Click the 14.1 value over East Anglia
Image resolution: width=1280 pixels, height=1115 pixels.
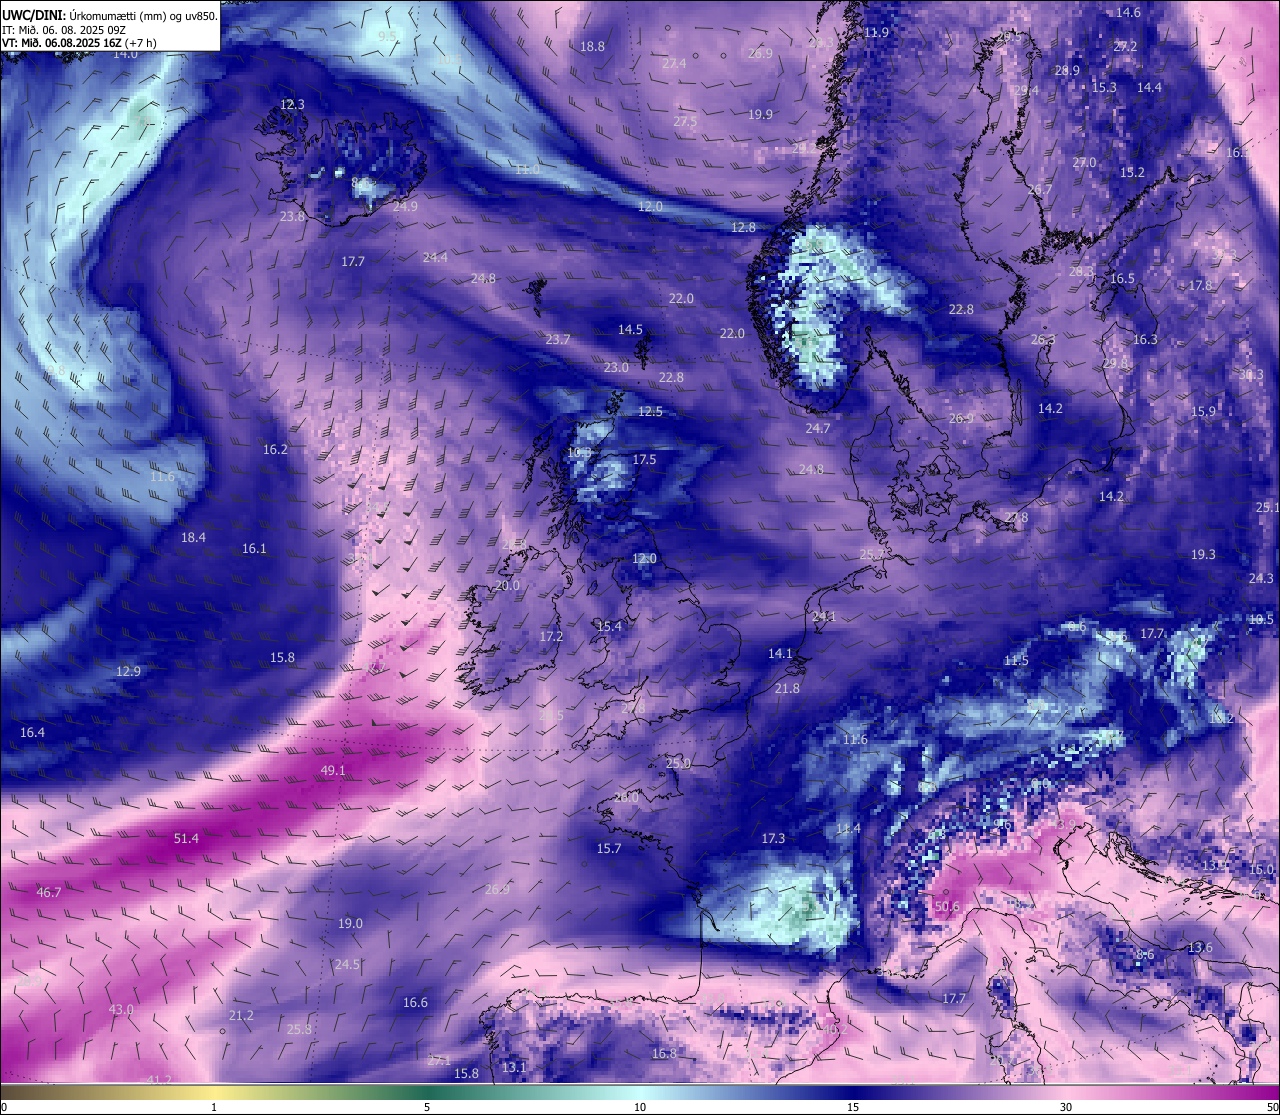tap(780, 653)
